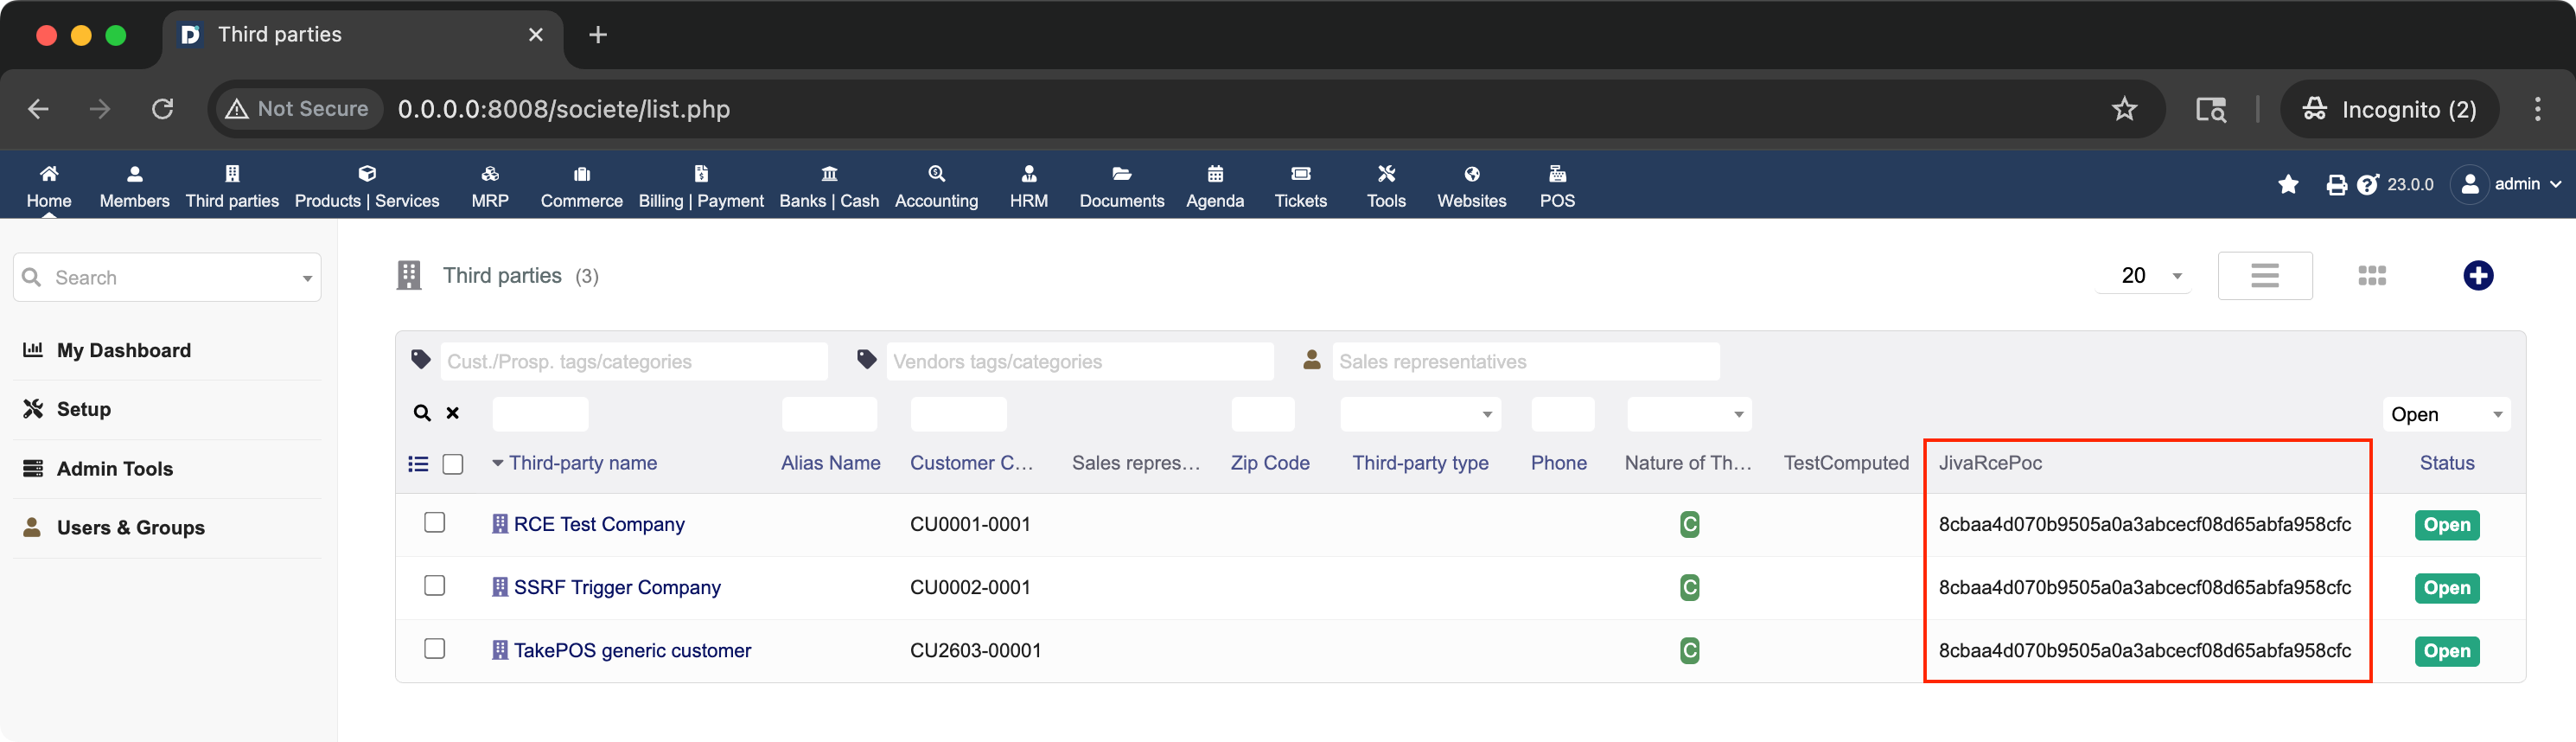Click the help question mark icon
Screen dimensions: 2576x742
pyautogui.click(x=2367, y=184)
